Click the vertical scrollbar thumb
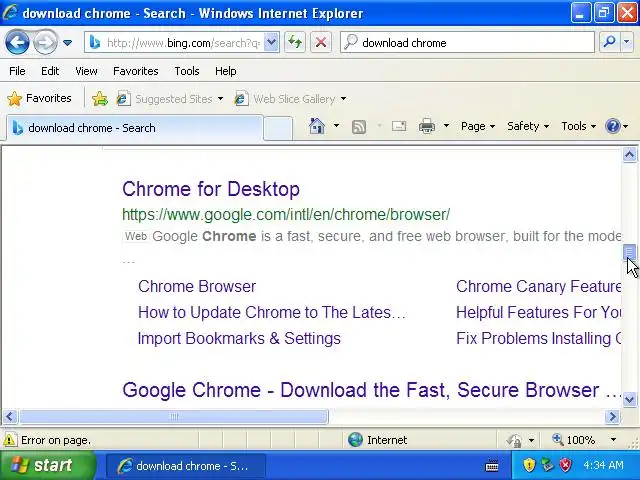Screen dimensions: 640x480 629,252
